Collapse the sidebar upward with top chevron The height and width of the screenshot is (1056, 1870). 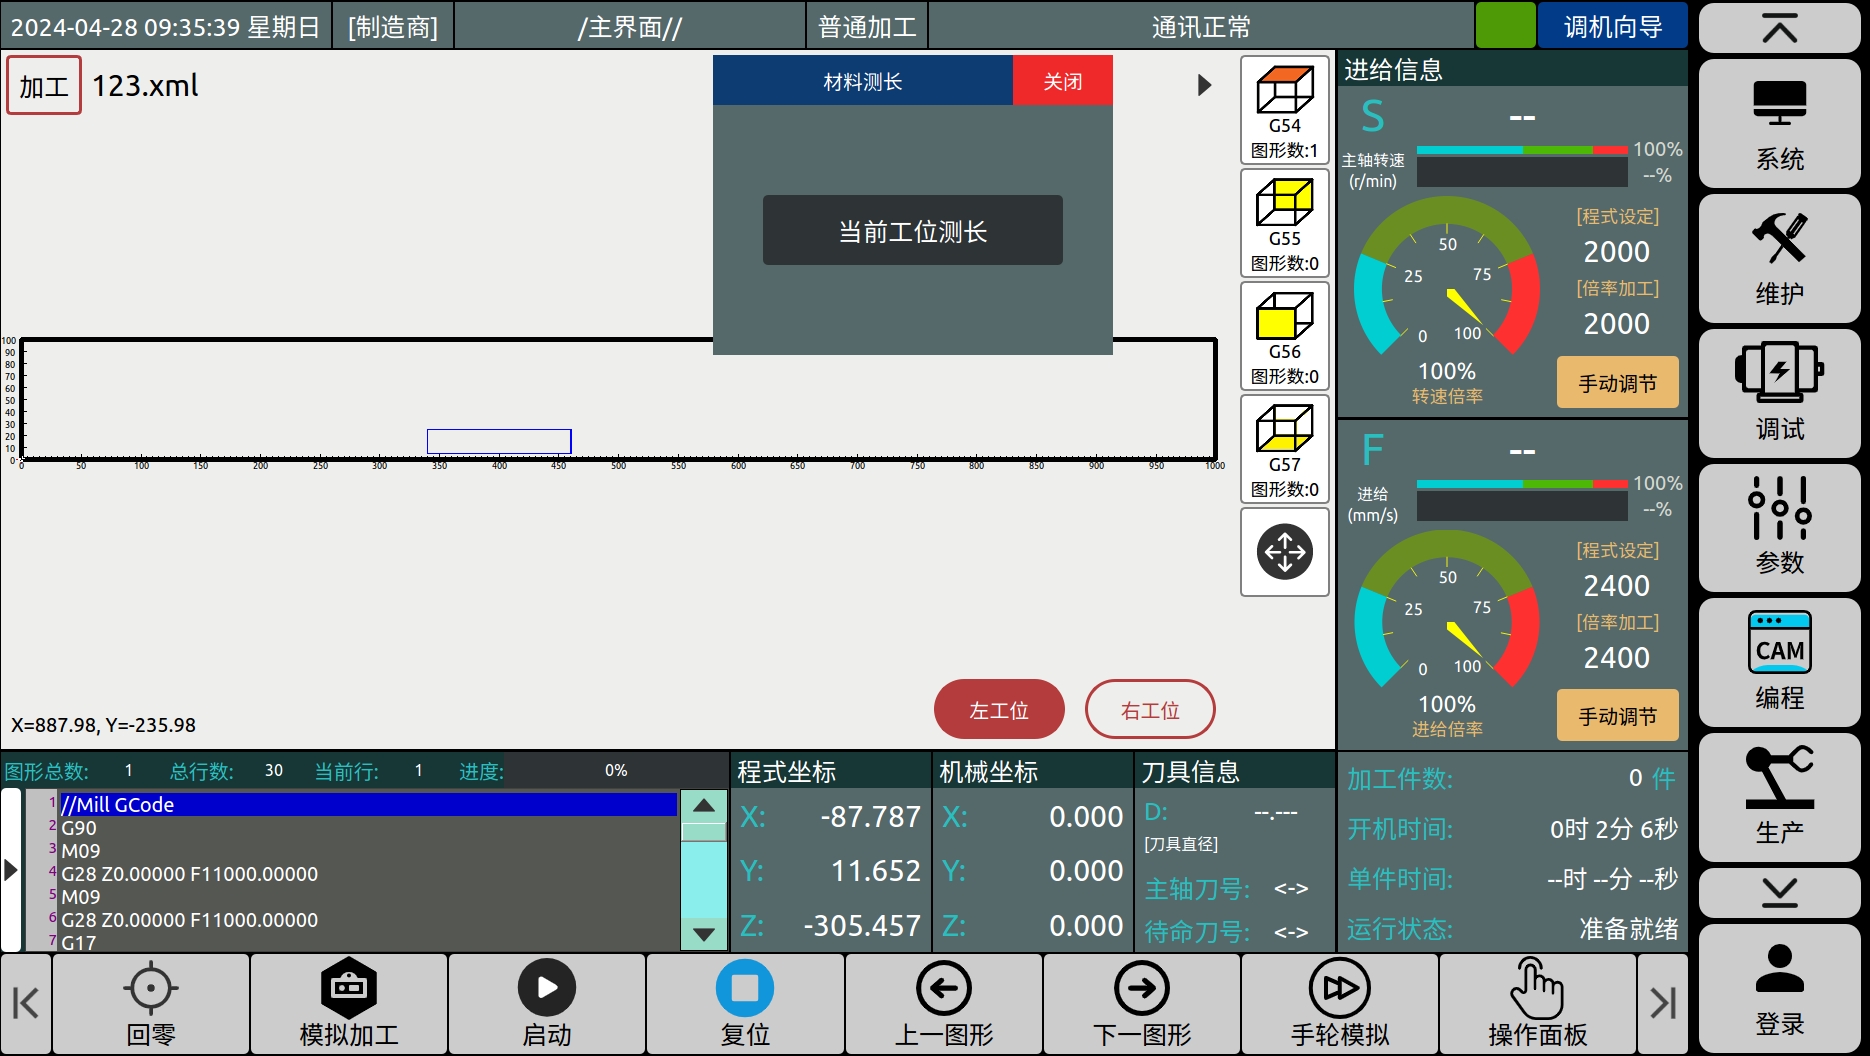pos(1779,28)
